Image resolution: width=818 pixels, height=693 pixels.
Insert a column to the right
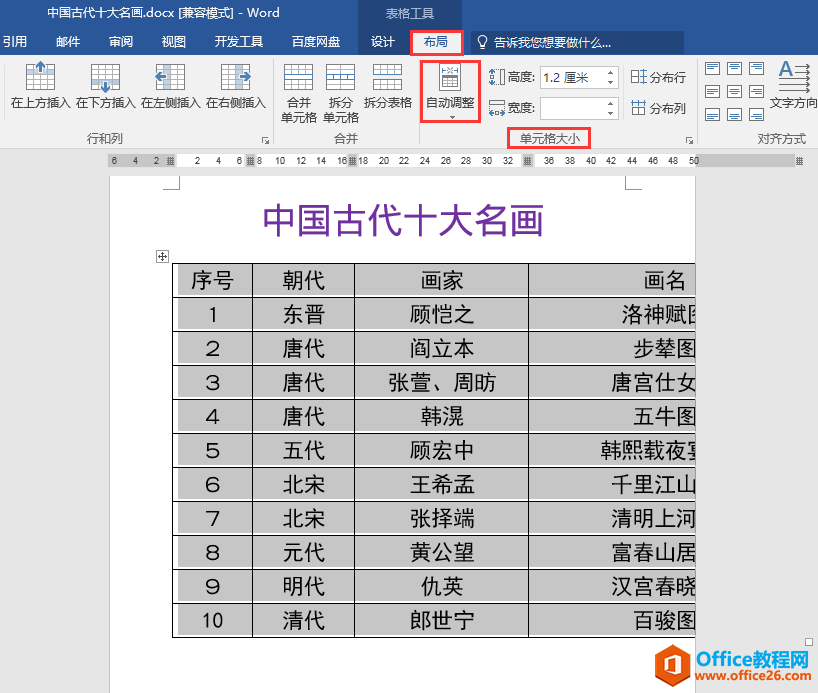click(x=236, y=86)
